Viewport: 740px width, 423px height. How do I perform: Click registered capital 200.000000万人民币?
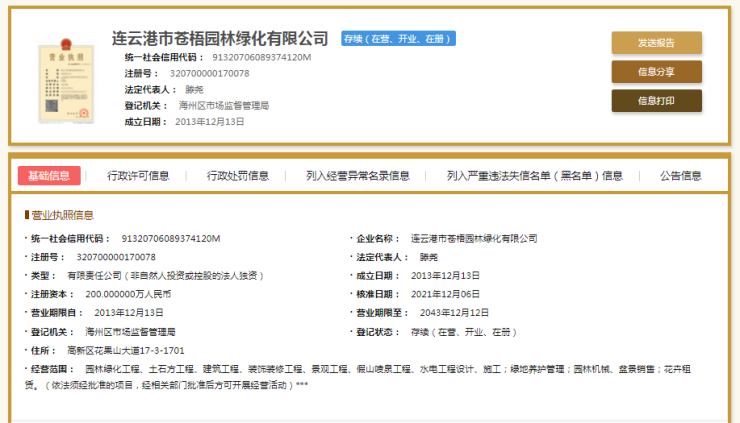pos(128,294)
